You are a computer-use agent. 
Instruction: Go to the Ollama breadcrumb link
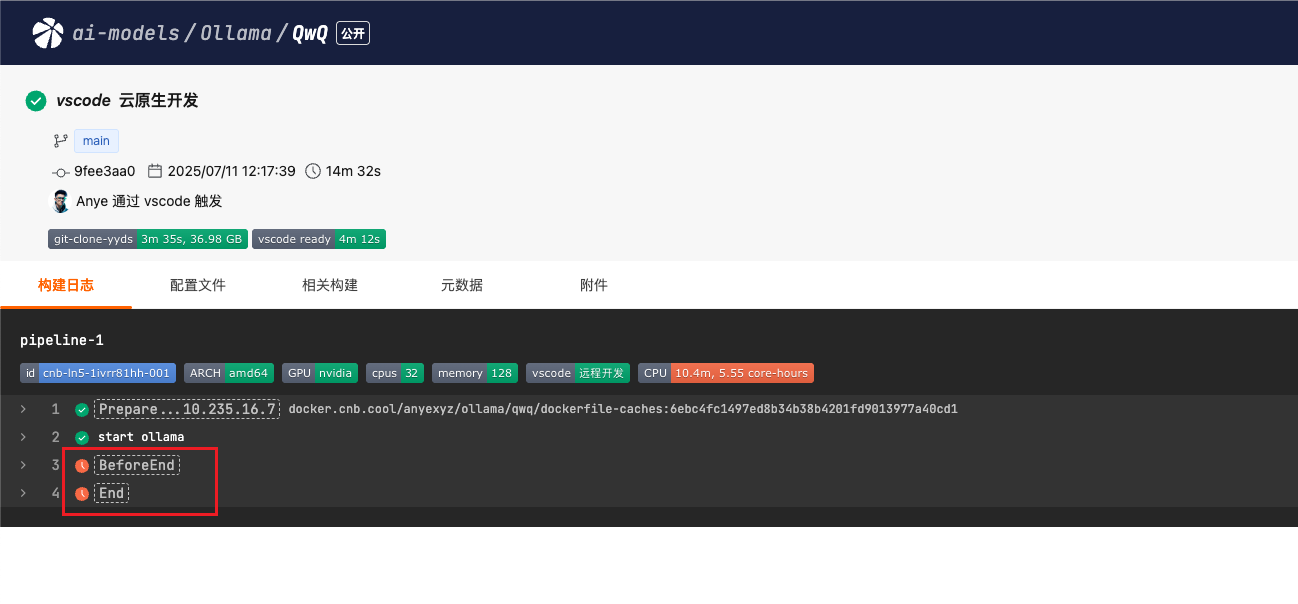(x=235, y=33)
